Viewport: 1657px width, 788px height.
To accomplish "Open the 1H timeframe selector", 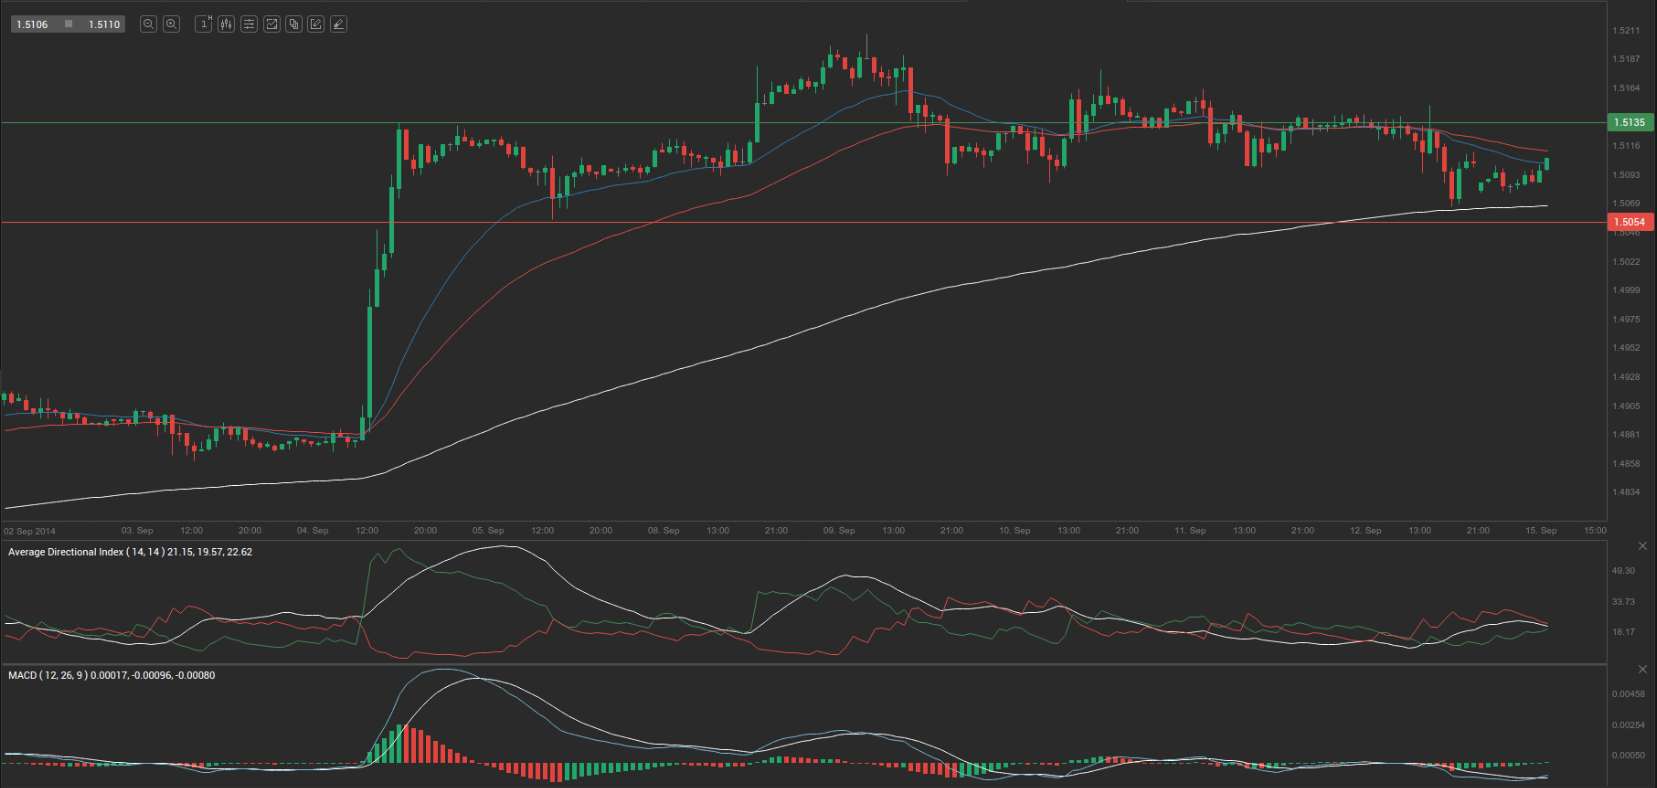I will (204, 24).
